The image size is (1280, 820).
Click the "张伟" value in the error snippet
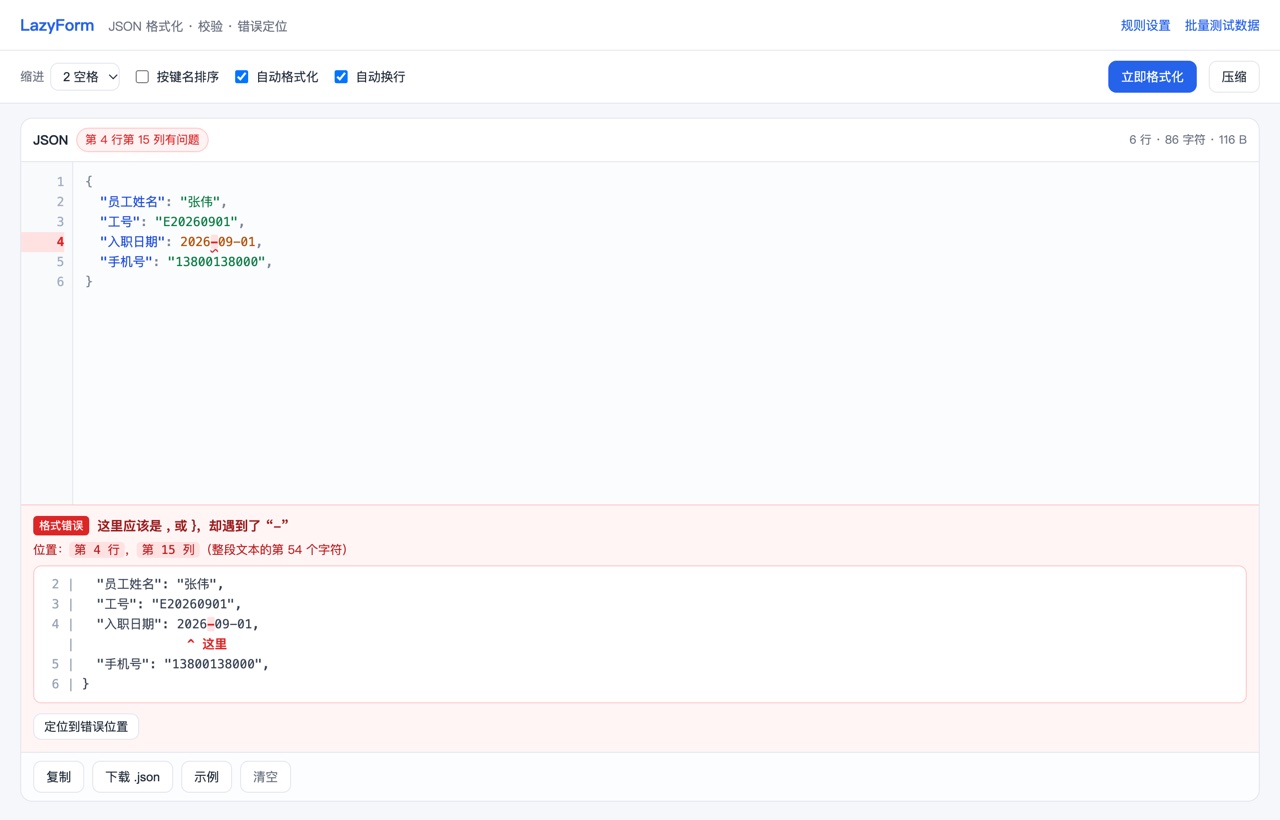197,584
